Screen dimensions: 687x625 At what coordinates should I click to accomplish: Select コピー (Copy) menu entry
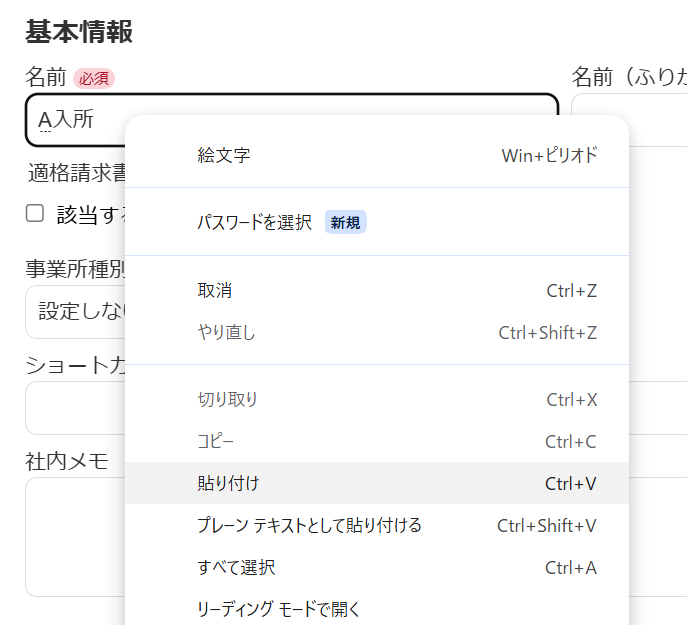point(377,441)
